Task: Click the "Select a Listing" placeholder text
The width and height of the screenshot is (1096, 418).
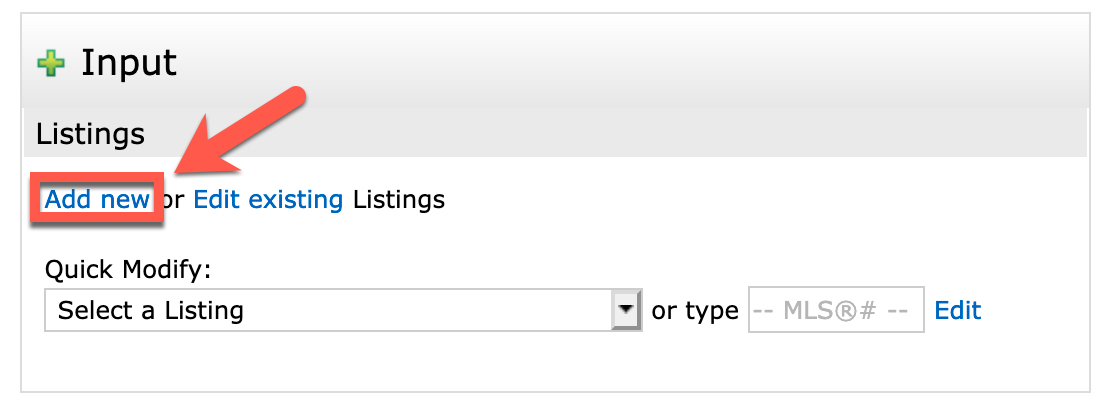Action: click(x=150, y=310)
